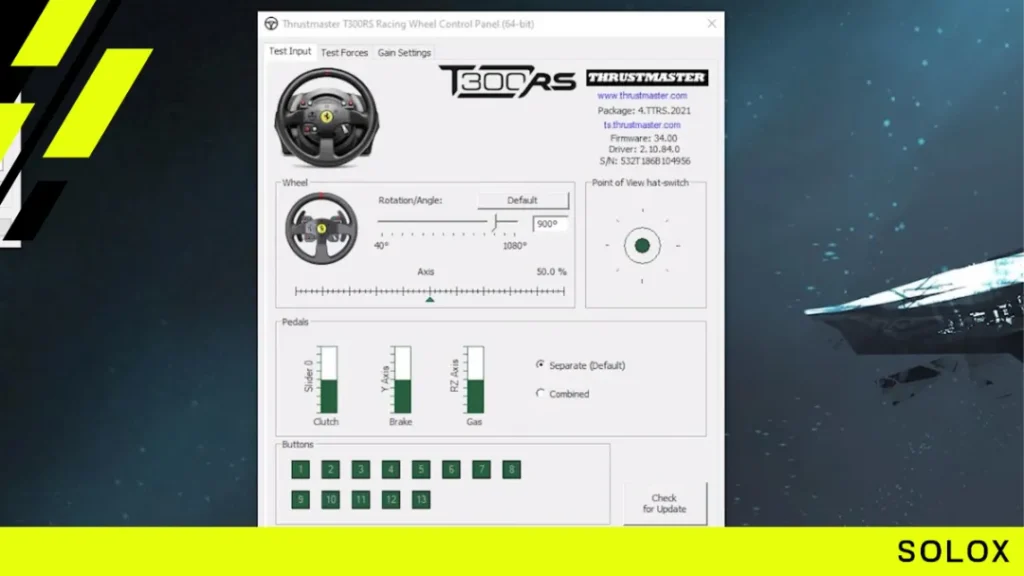This screenshot has width=1024, height=576.
Task: Click button indicator 1
Action: pyautogui.click(x=300, y=470)
